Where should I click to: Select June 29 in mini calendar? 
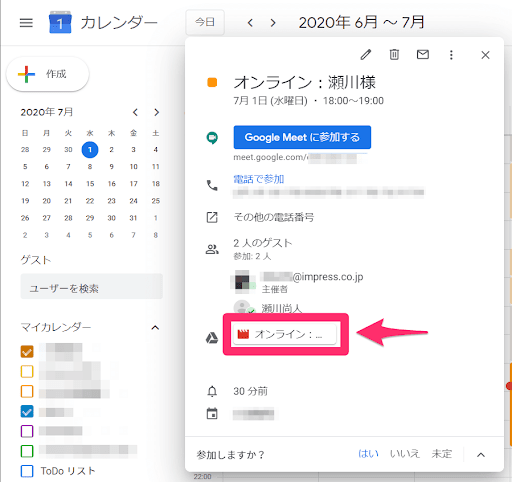pyautogui.click(x=47, y=150)
